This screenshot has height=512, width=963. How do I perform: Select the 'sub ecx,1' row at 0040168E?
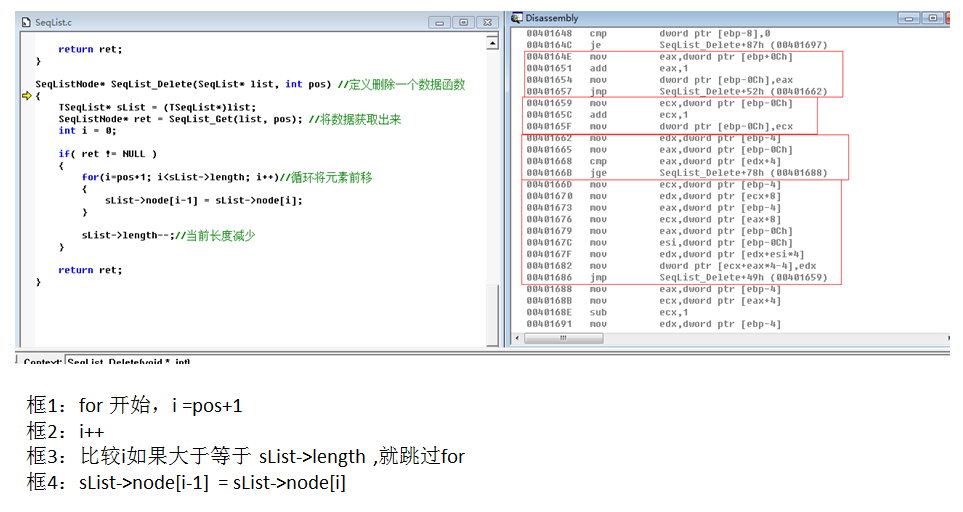607,313
